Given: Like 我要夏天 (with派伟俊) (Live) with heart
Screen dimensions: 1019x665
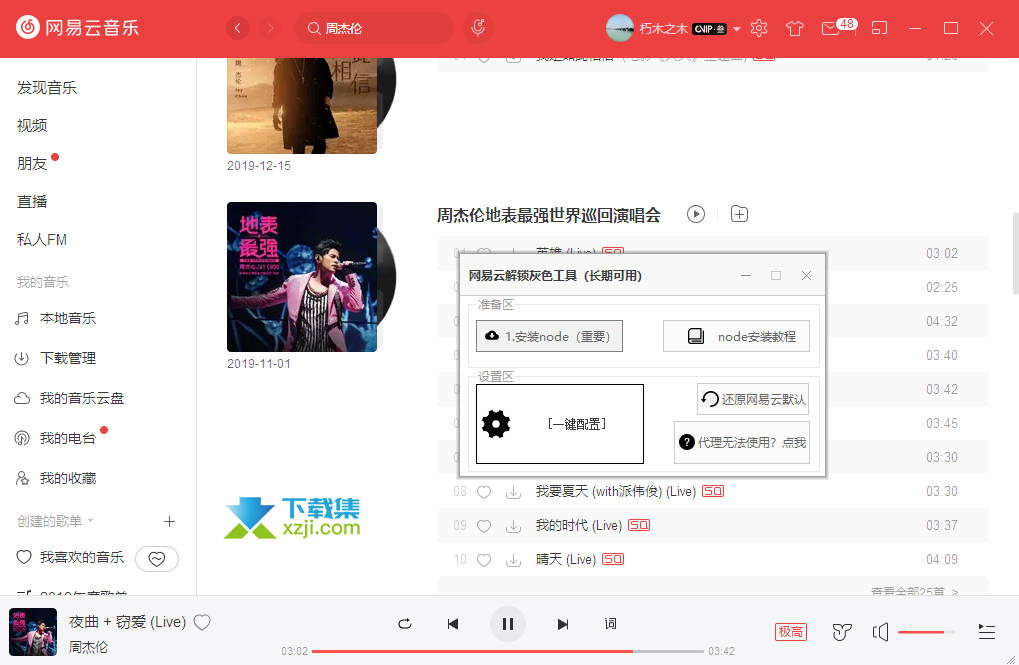Looking at the screenshot, I should (x=484, y=492).
